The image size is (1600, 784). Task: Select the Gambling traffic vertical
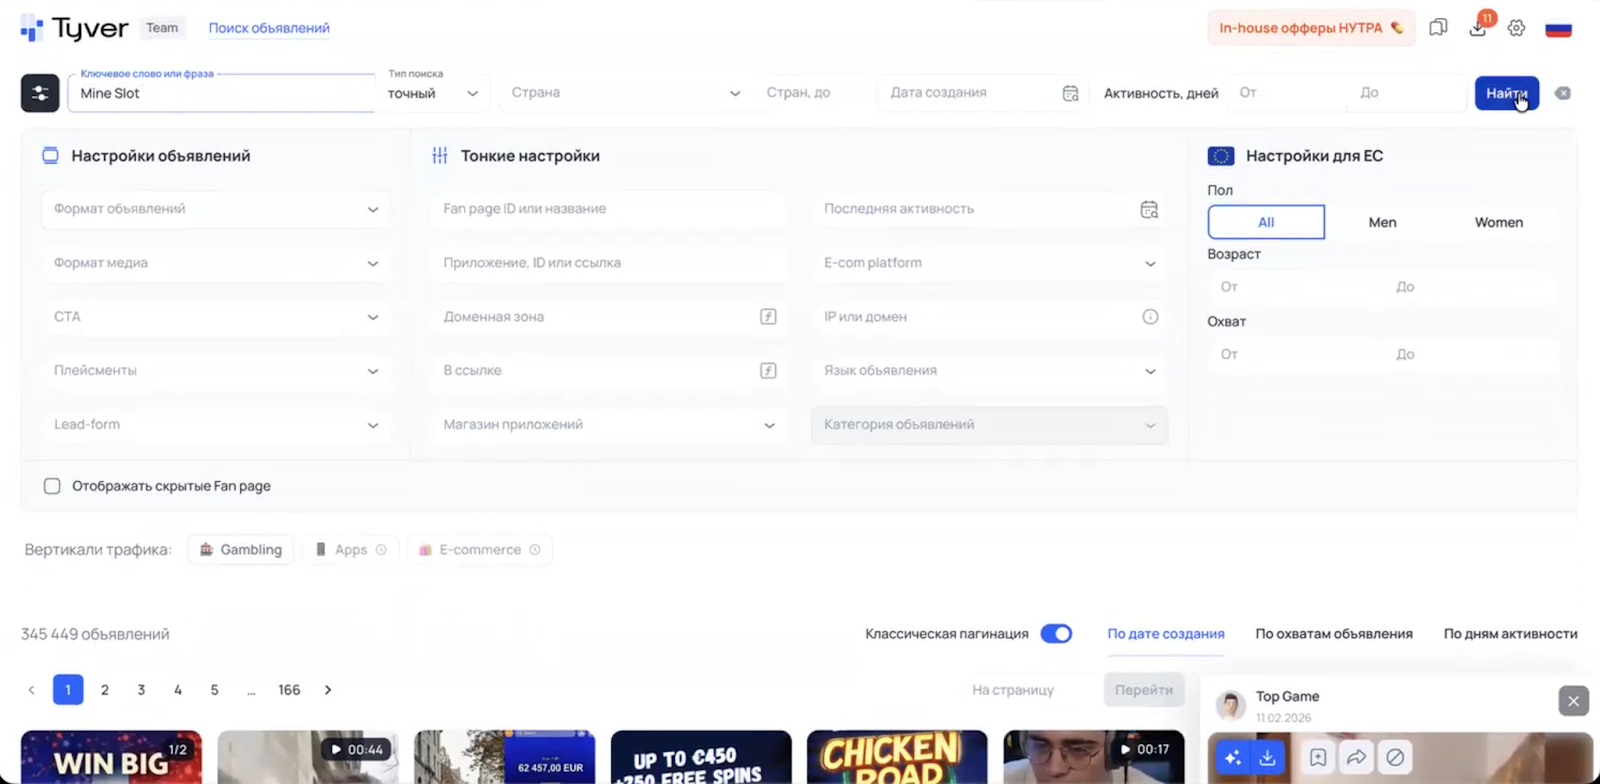(x=241, y=550)
